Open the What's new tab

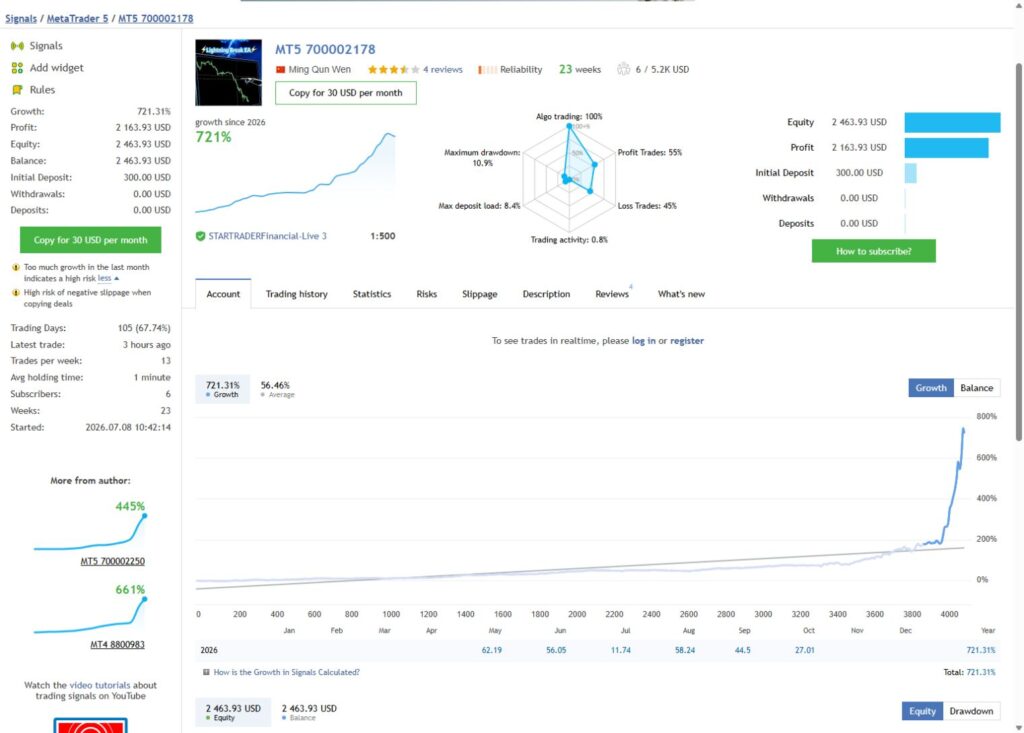point(681,294)
